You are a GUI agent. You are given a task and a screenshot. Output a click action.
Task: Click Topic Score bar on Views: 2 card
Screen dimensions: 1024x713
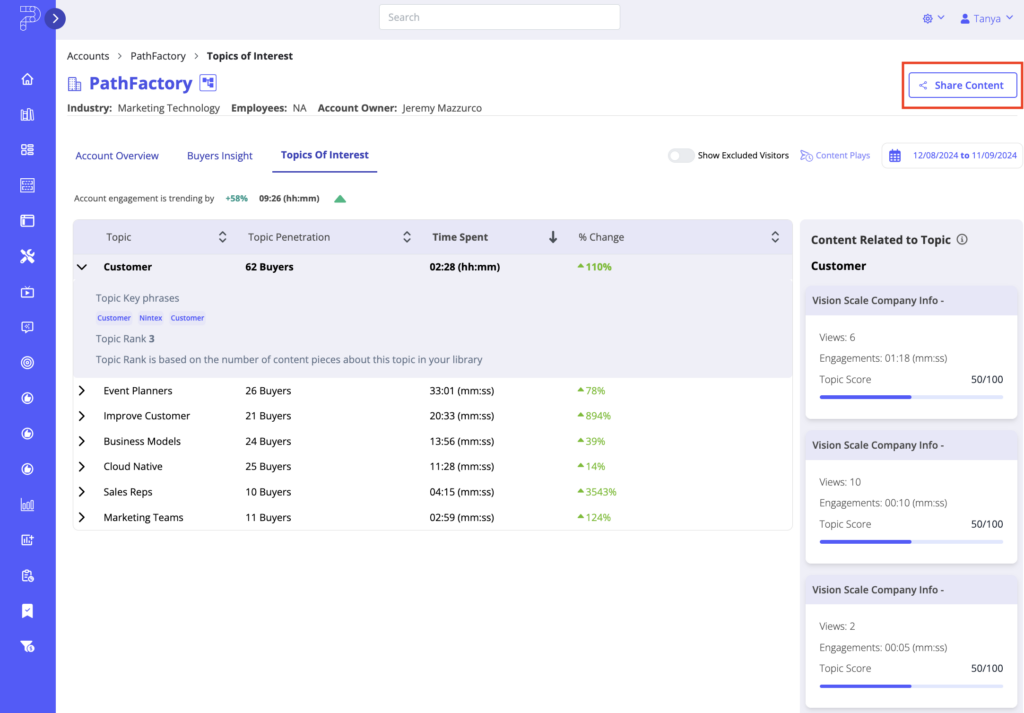click(911, 686)
